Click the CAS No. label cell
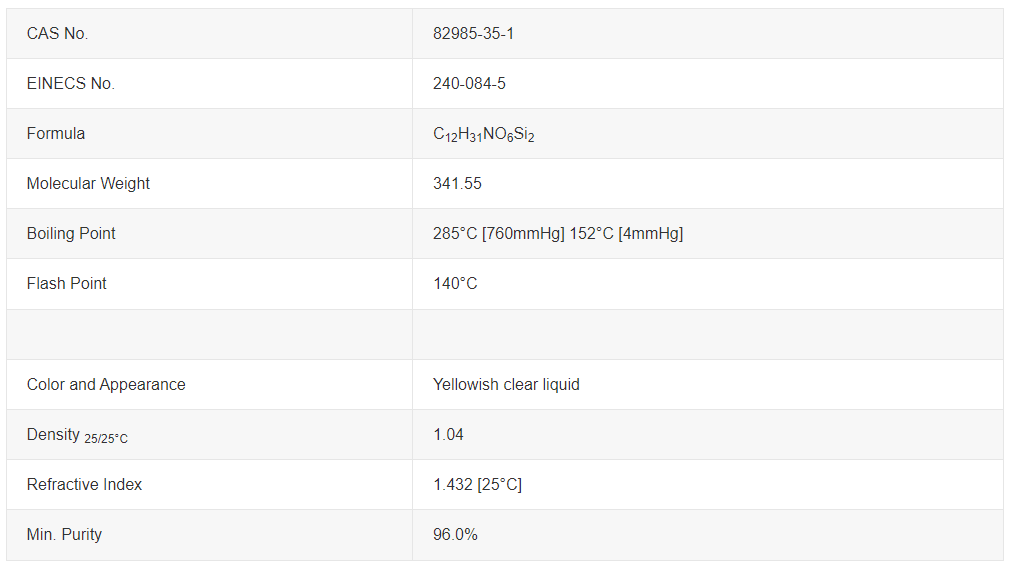This screenshot has height=570, width=1009. [209, 33]
